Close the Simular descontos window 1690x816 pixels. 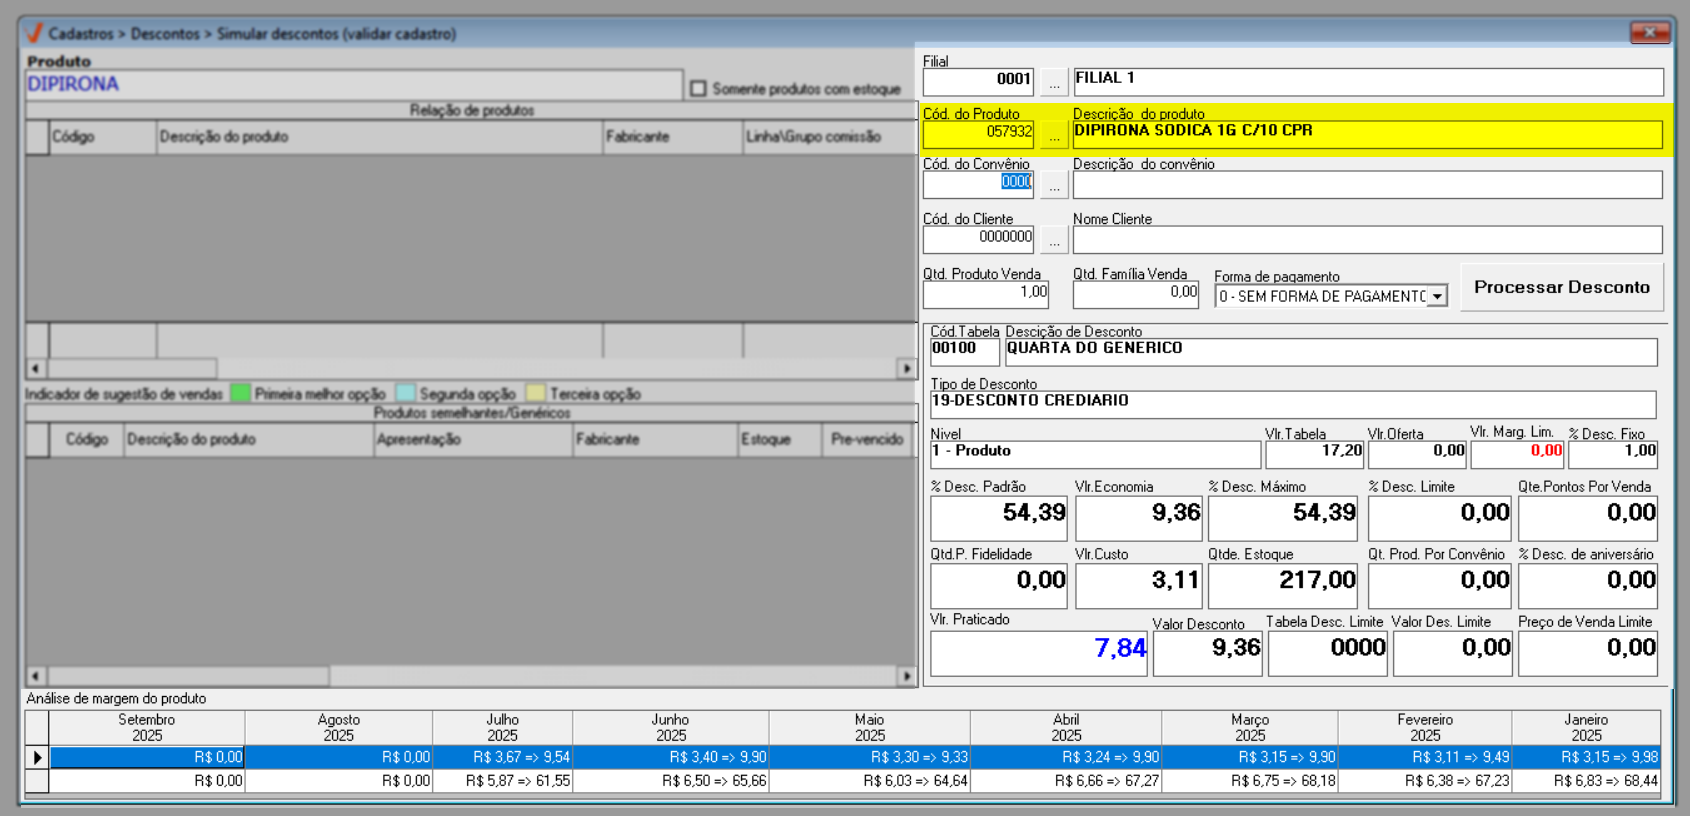(1649, 33)
